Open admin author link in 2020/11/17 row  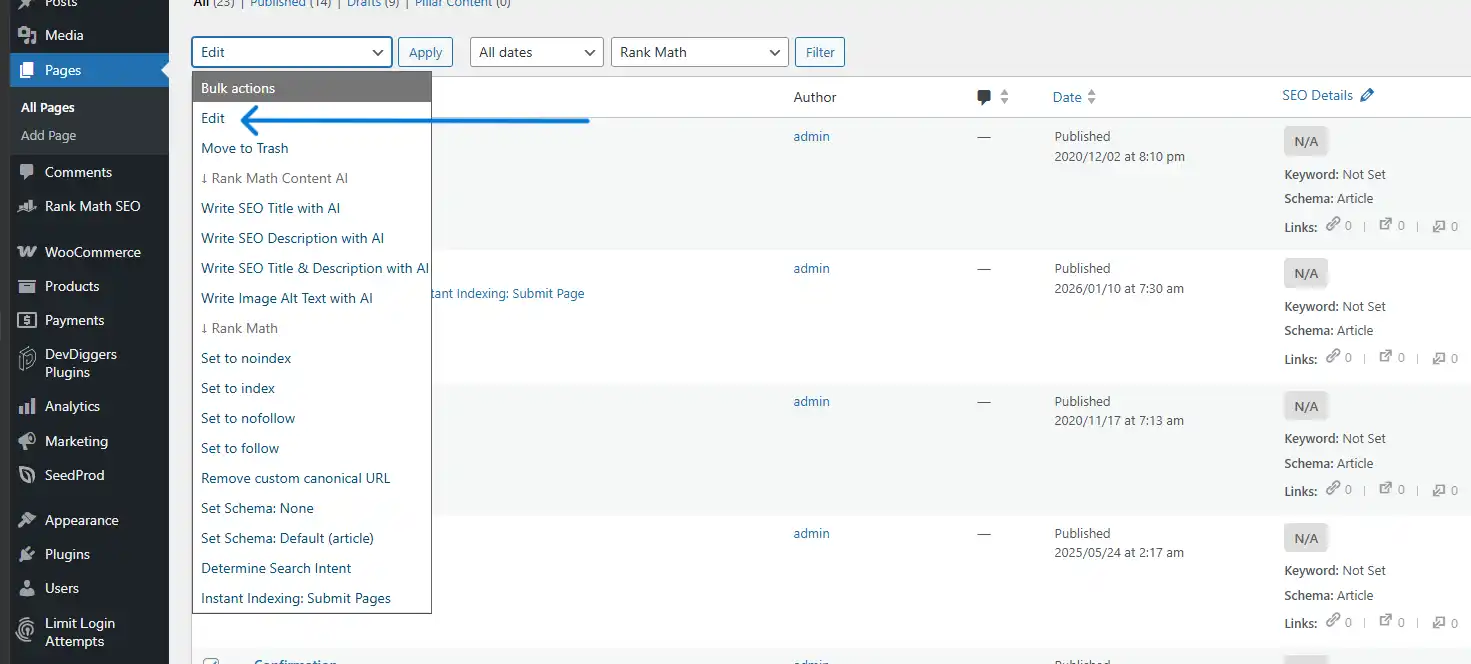(811, 401)
